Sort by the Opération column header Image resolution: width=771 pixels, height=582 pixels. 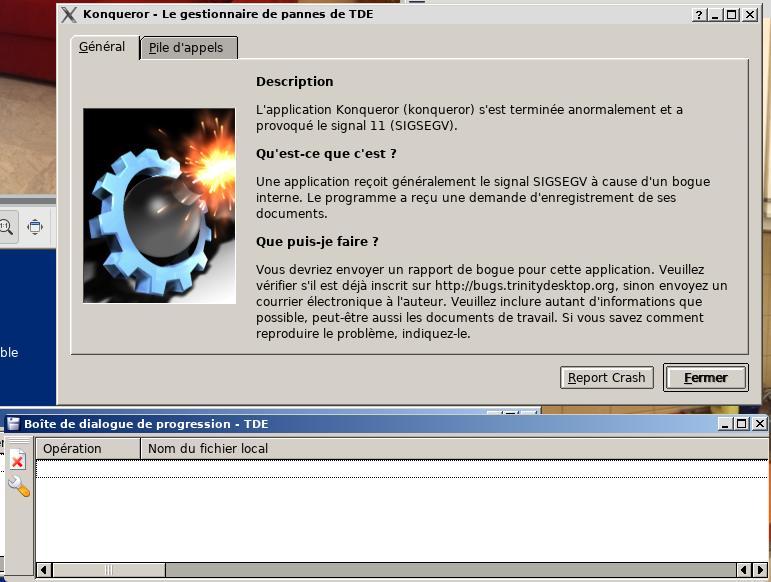click(88, 449)
